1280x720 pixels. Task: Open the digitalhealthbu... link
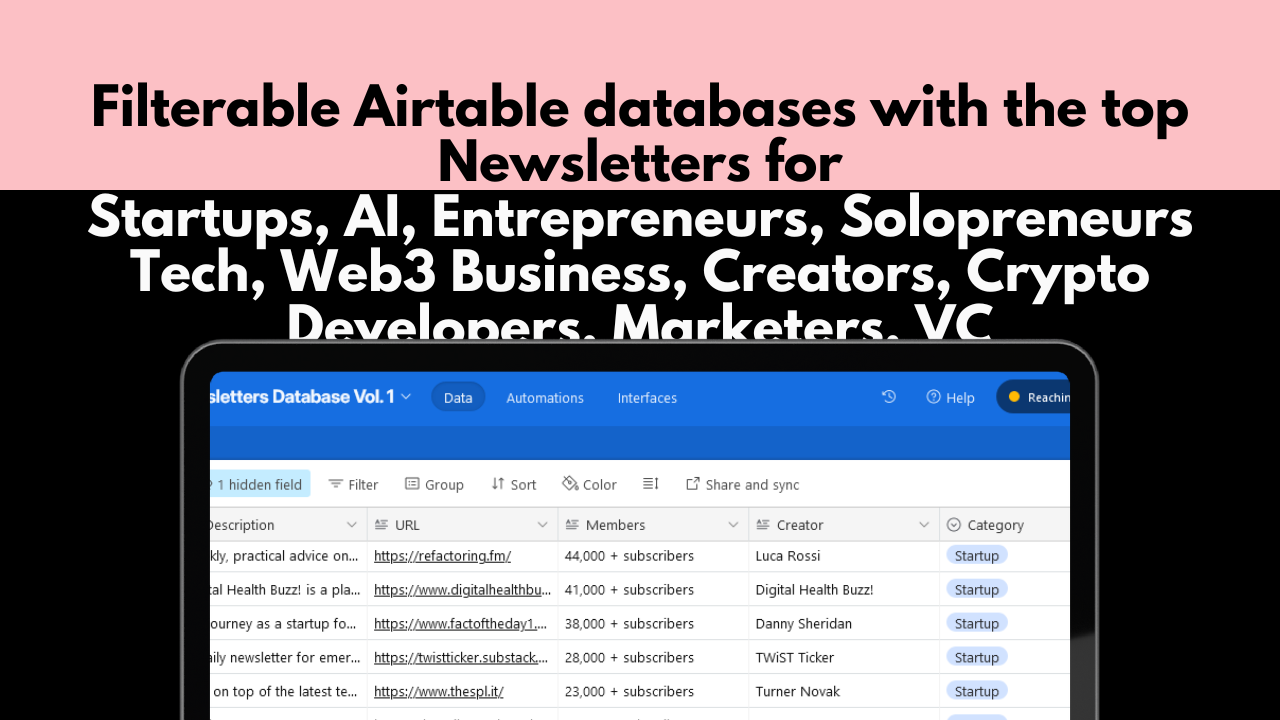point(463,590)
